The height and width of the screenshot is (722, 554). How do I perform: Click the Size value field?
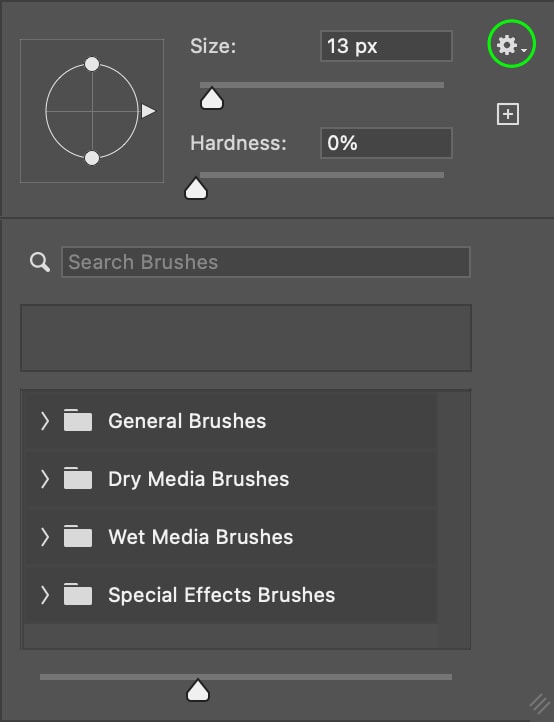(386, 46)
